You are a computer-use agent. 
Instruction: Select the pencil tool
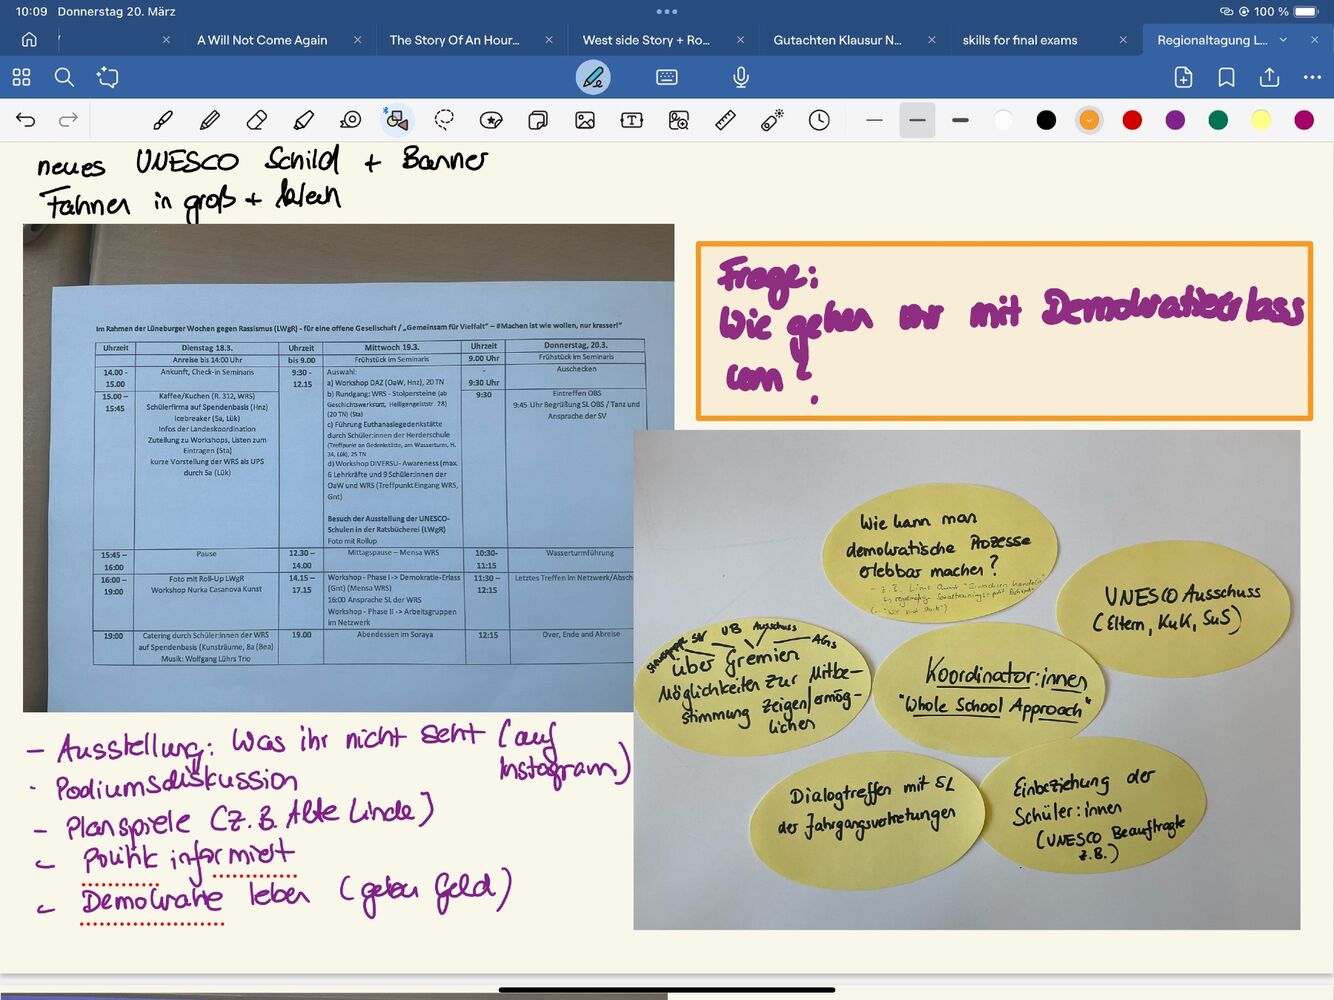click(x=210, y=120)
